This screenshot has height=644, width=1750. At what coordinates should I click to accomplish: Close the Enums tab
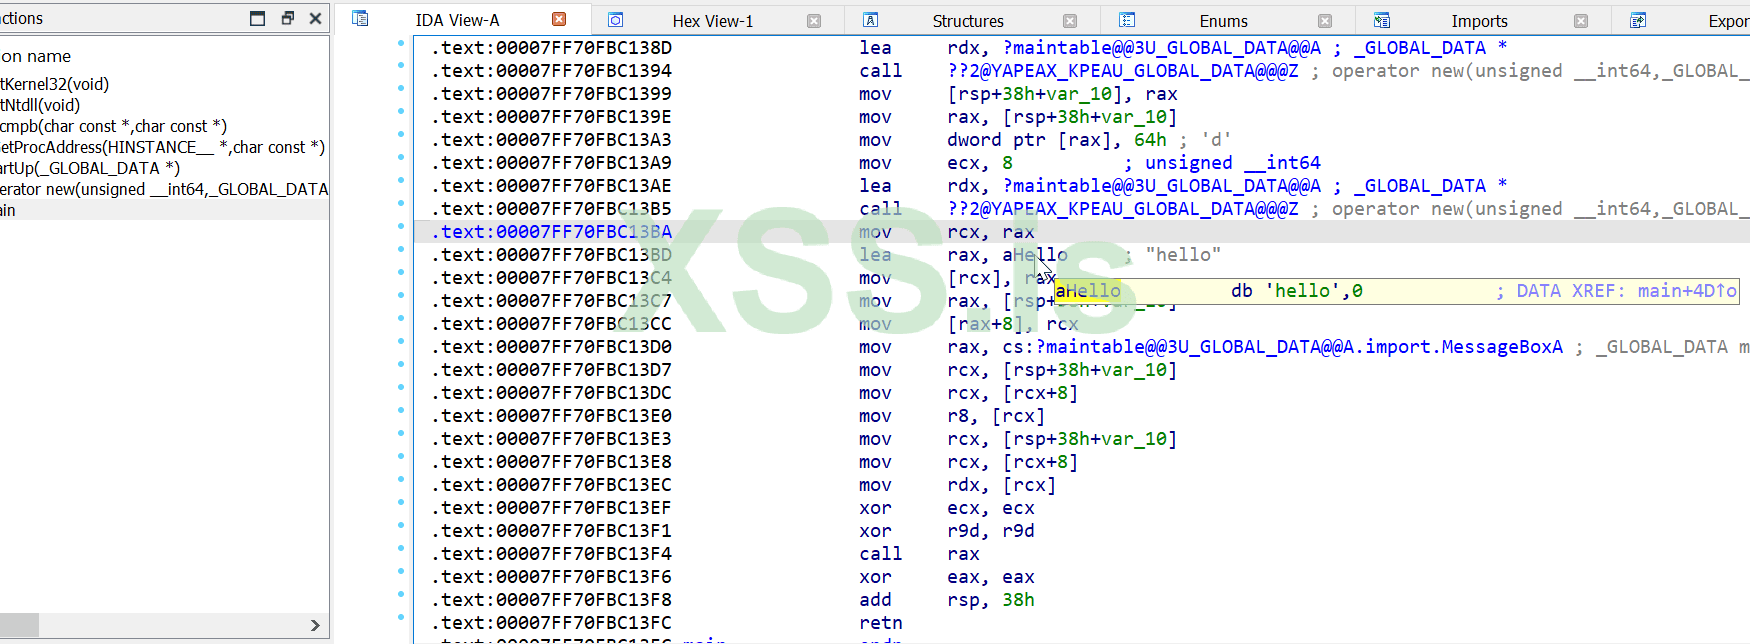(1325, 20)
